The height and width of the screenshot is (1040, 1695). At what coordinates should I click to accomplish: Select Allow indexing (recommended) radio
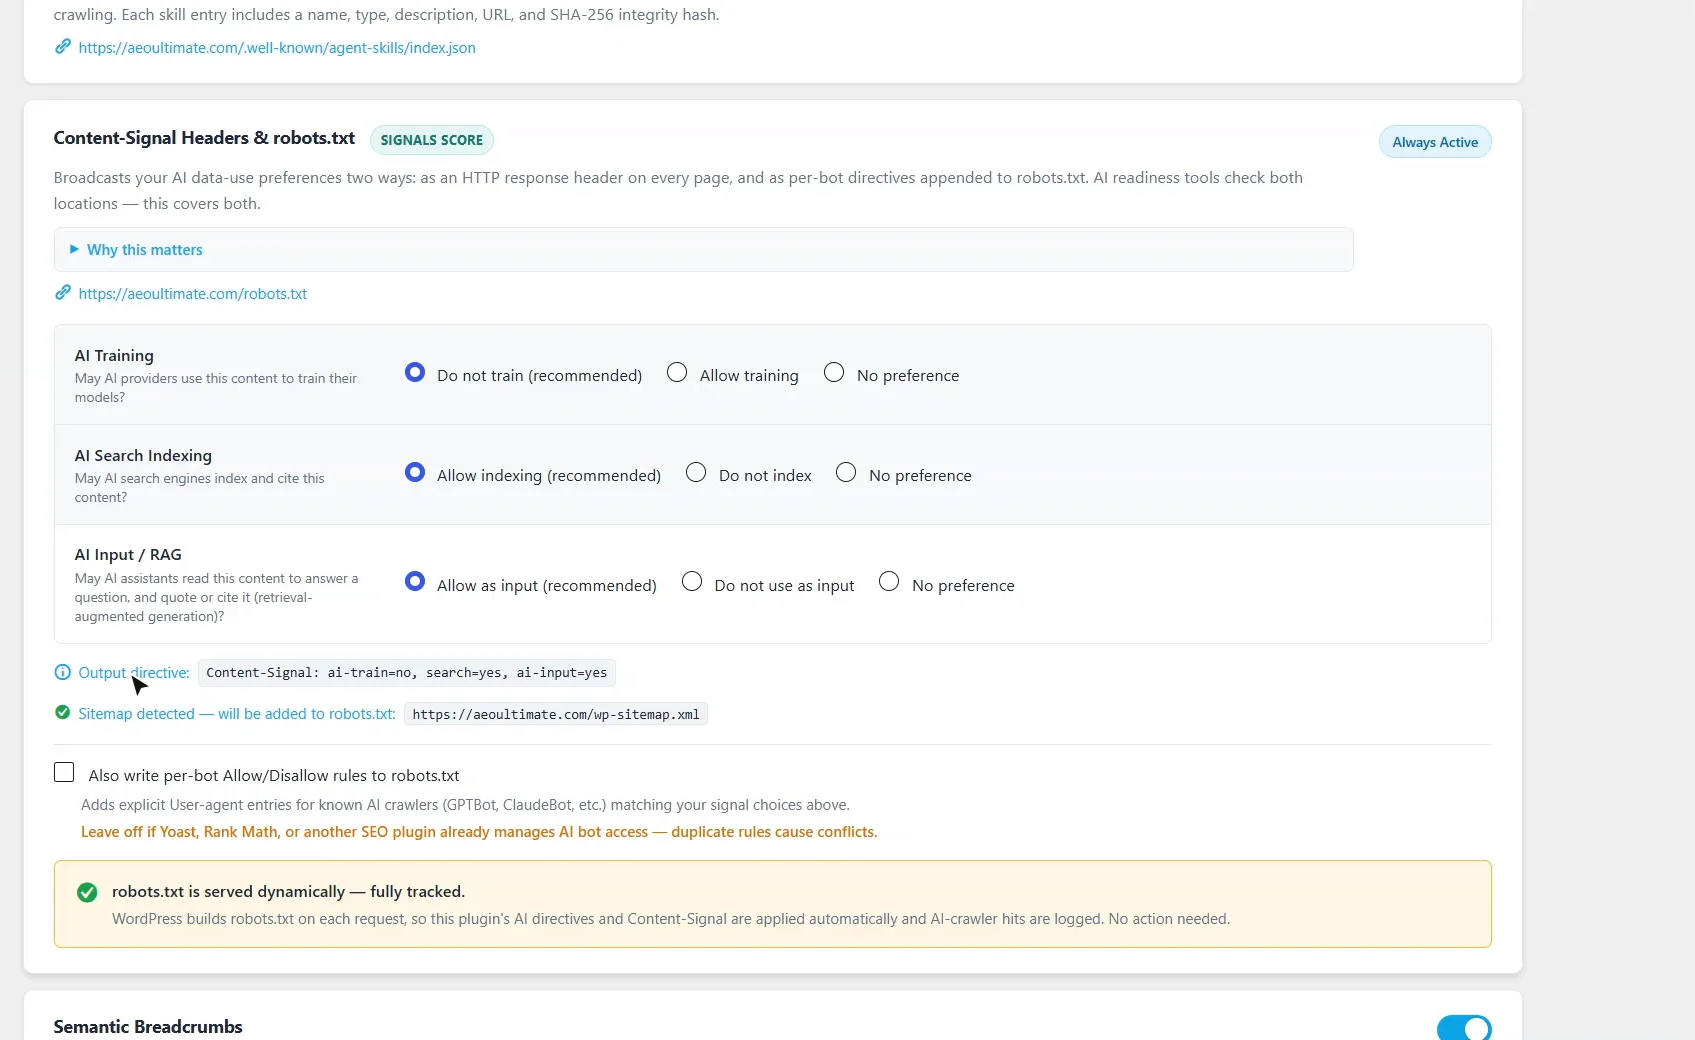(415, 473)
